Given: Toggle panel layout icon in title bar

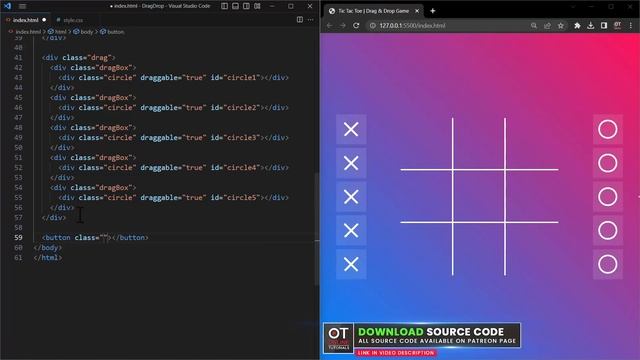Looking at the screenshot, I should coord(236,6).
